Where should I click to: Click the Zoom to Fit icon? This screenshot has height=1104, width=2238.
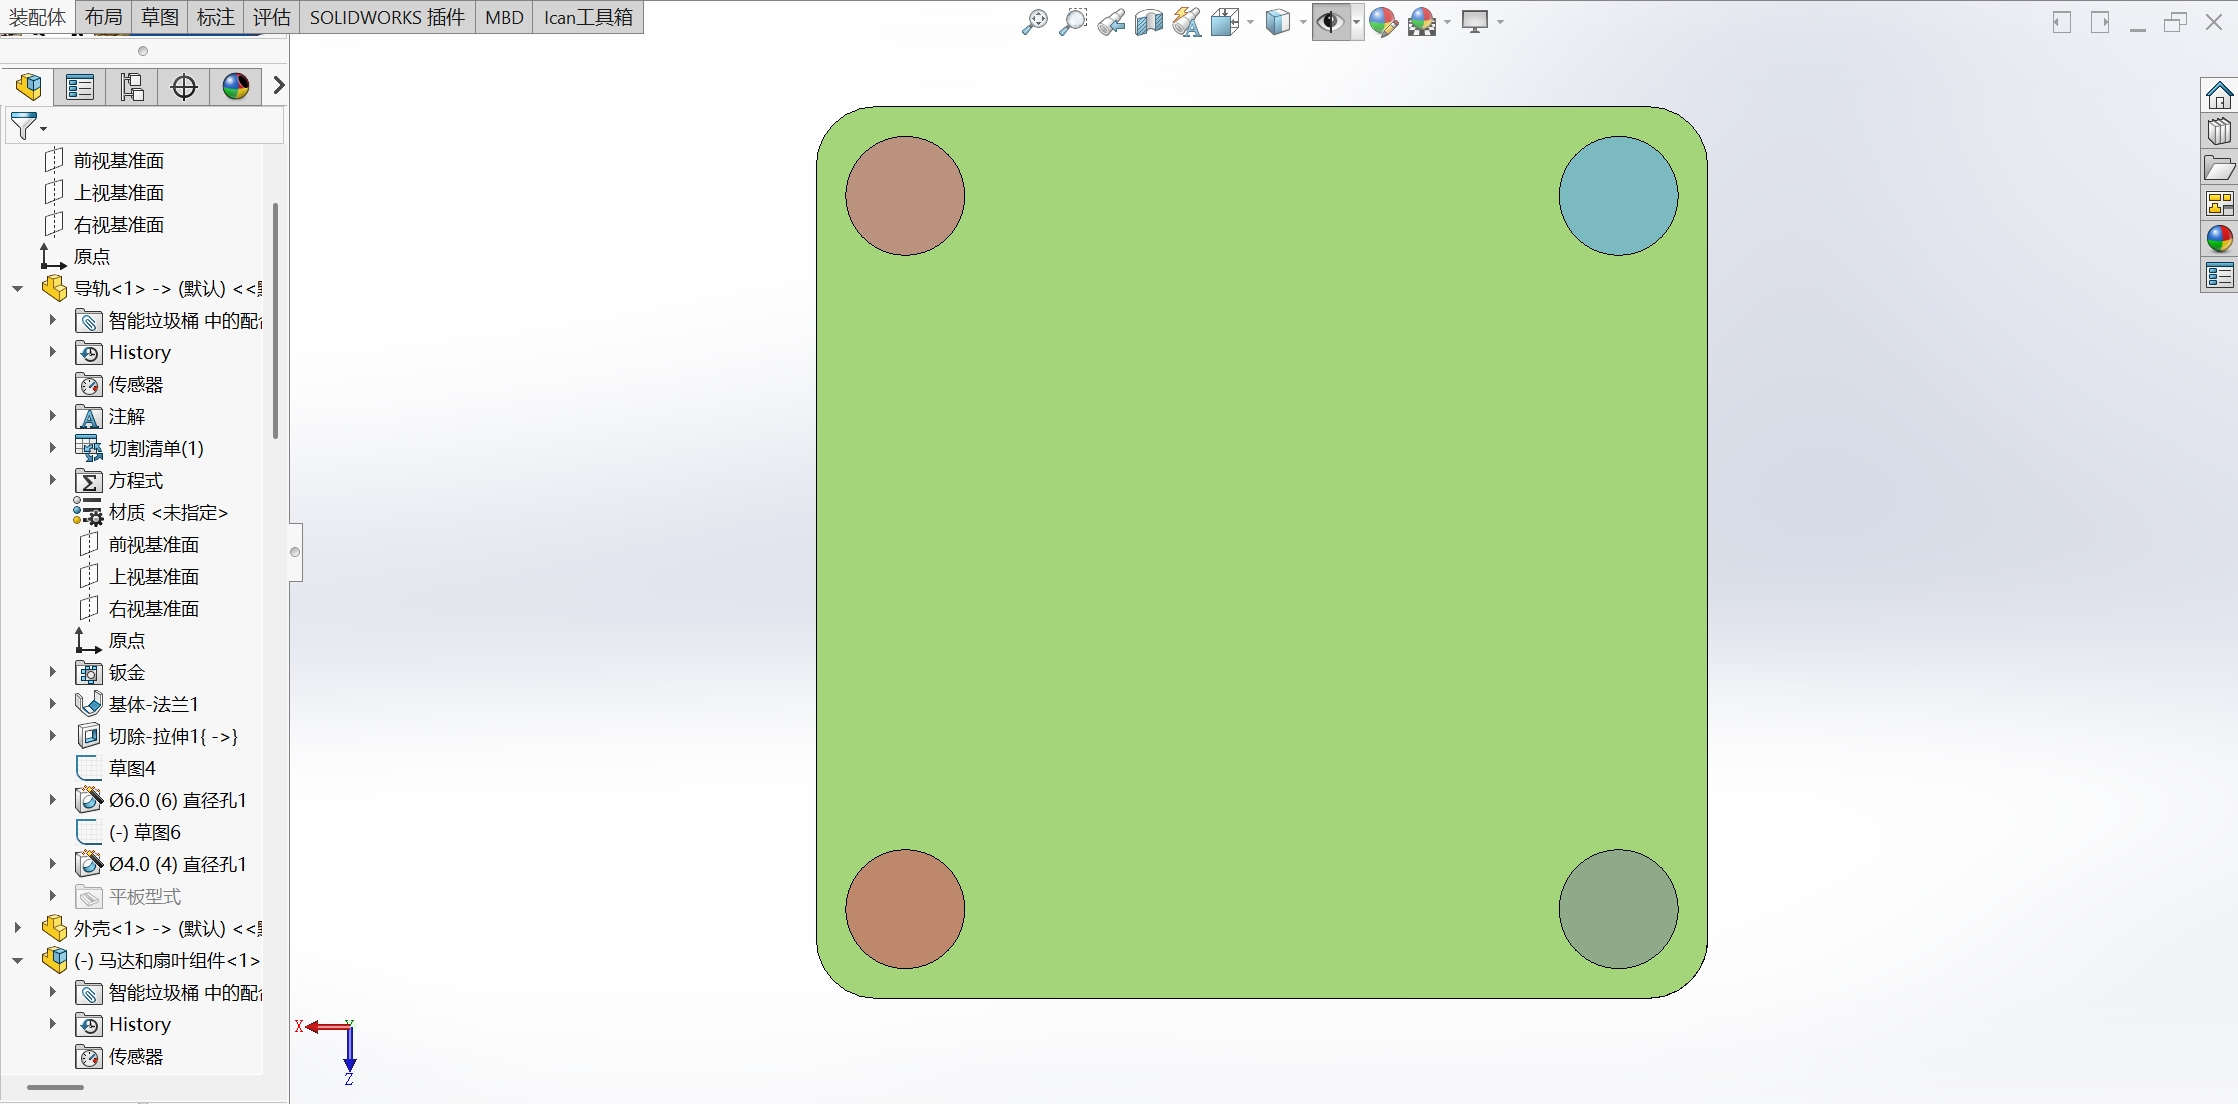coord(1034,22)
